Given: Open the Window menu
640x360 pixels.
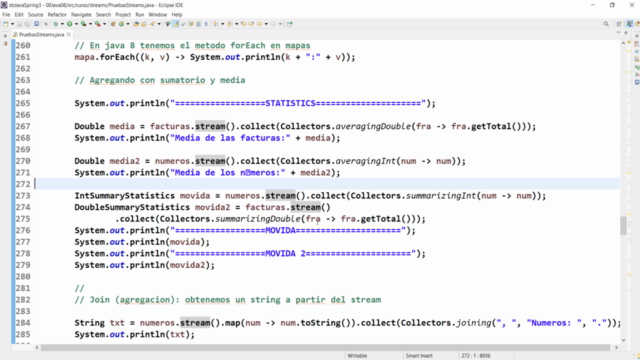Looking at the screenshot, I should pyautogui.click(x=158, y=15).
